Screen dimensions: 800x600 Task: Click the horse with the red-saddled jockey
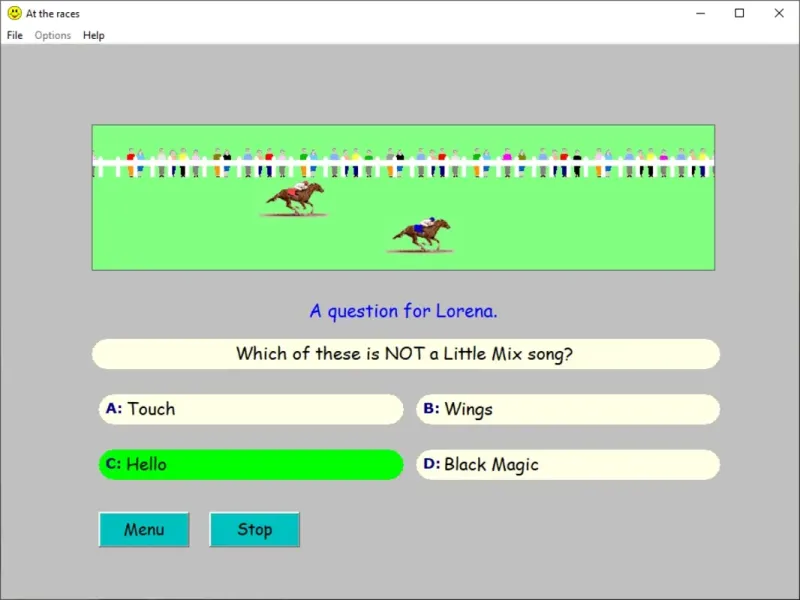click(x=295, y=198)
